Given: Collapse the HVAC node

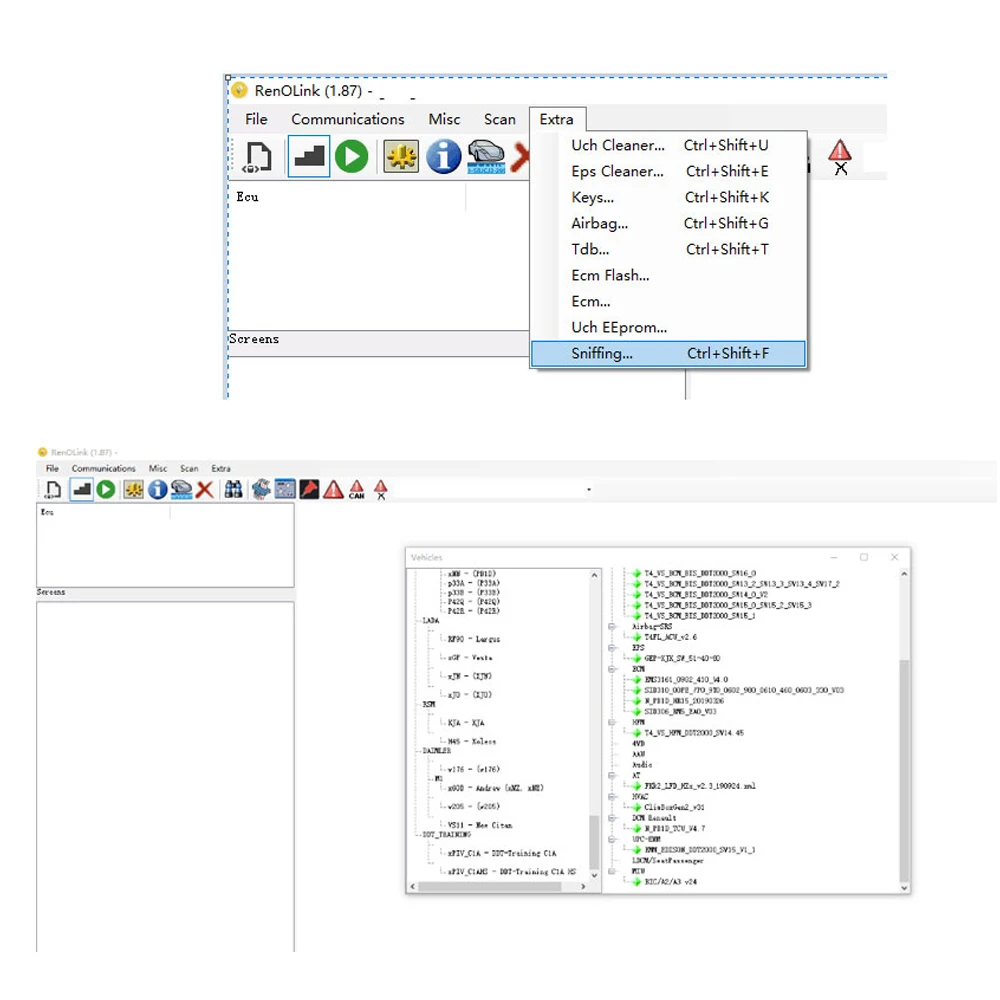Looking at the screenshot, I should 612,797.
